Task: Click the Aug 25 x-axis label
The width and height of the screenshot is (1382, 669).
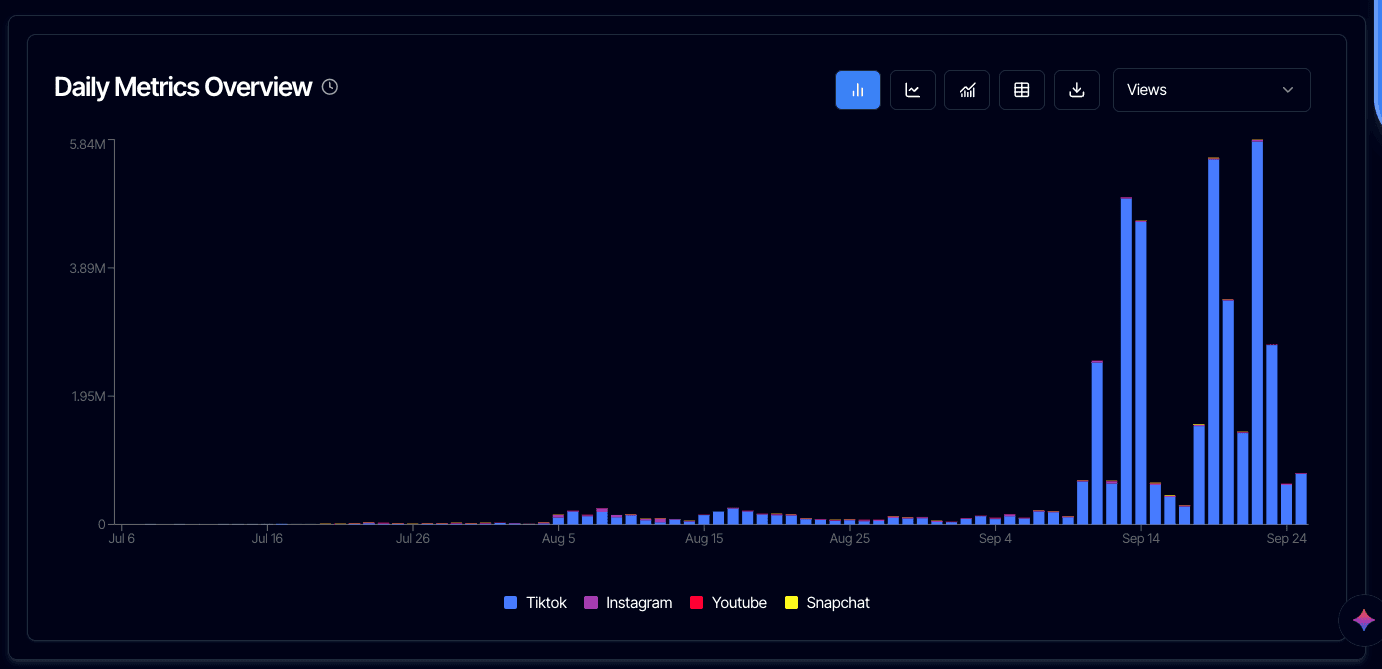Action: point(850,538)
